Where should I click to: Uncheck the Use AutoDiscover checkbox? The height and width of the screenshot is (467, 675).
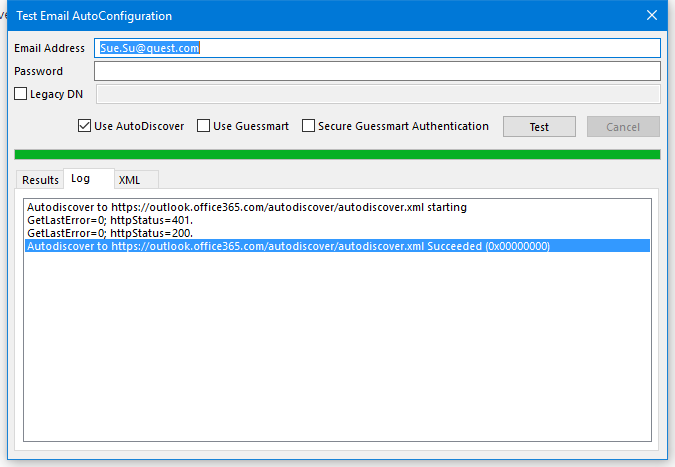point(85,126)
